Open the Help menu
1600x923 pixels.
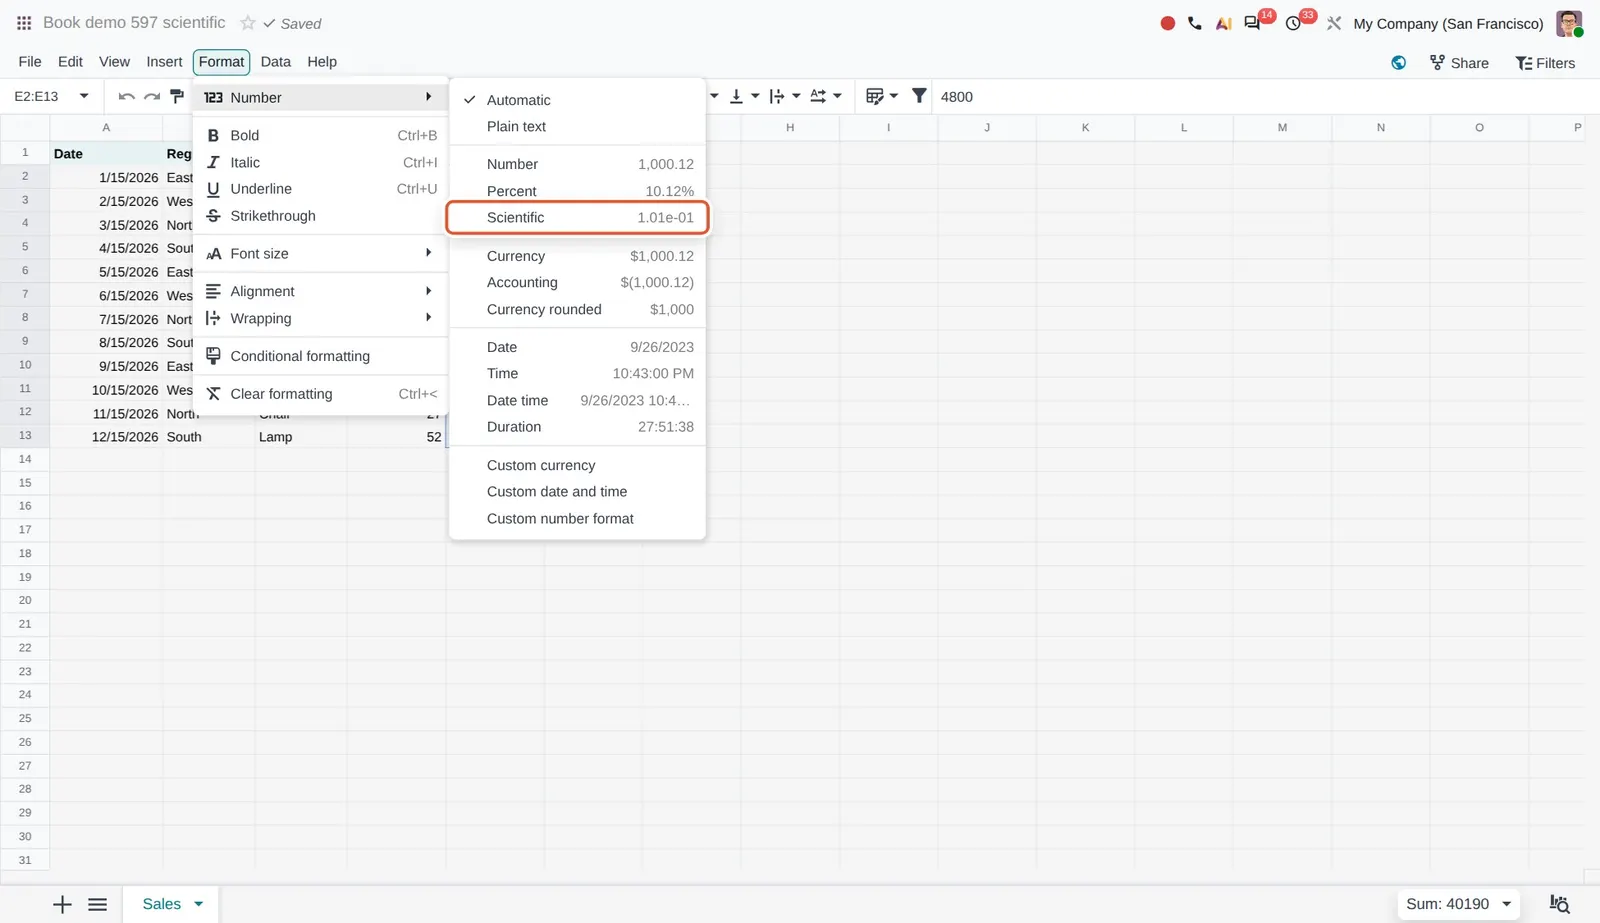(x=322, y=62)
